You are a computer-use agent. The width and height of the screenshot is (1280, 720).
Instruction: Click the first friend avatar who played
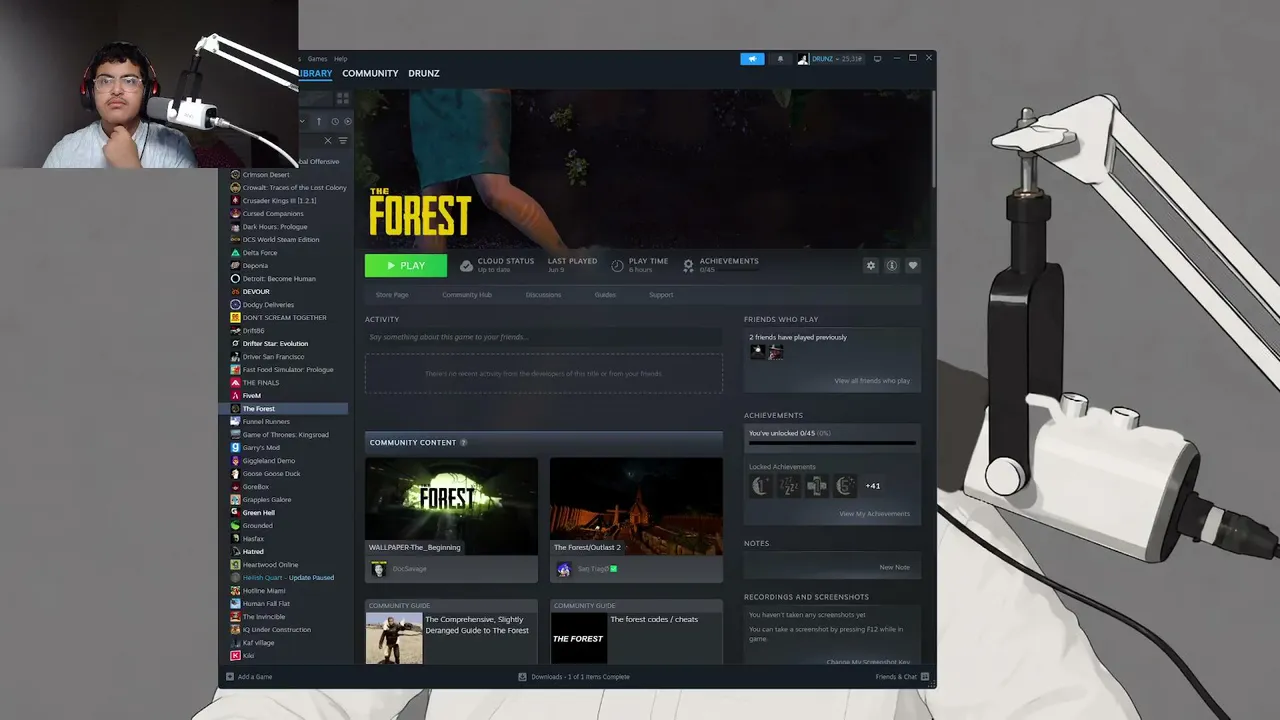click(757, 352)
